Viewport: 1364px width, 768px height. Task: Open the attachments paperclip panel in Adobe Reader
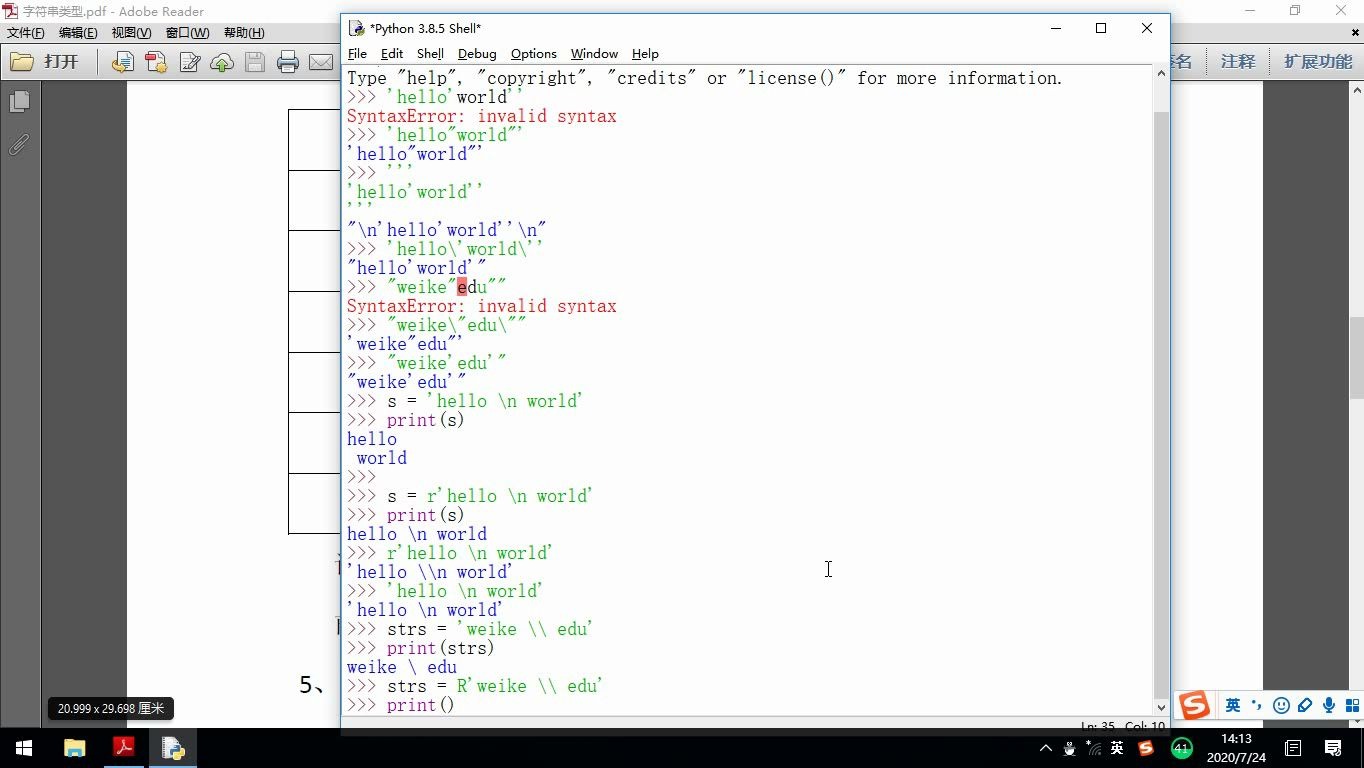(x=19, y=144)
